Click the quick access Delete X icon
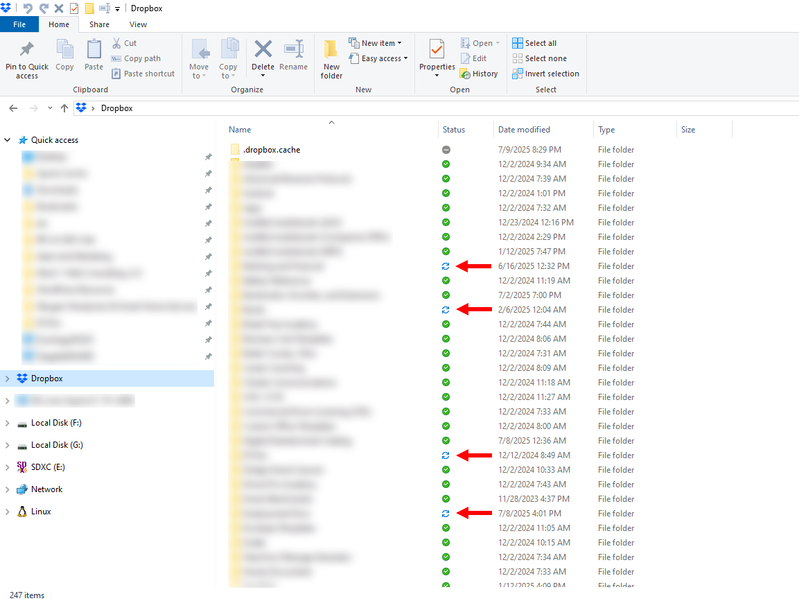 (59, 8)
